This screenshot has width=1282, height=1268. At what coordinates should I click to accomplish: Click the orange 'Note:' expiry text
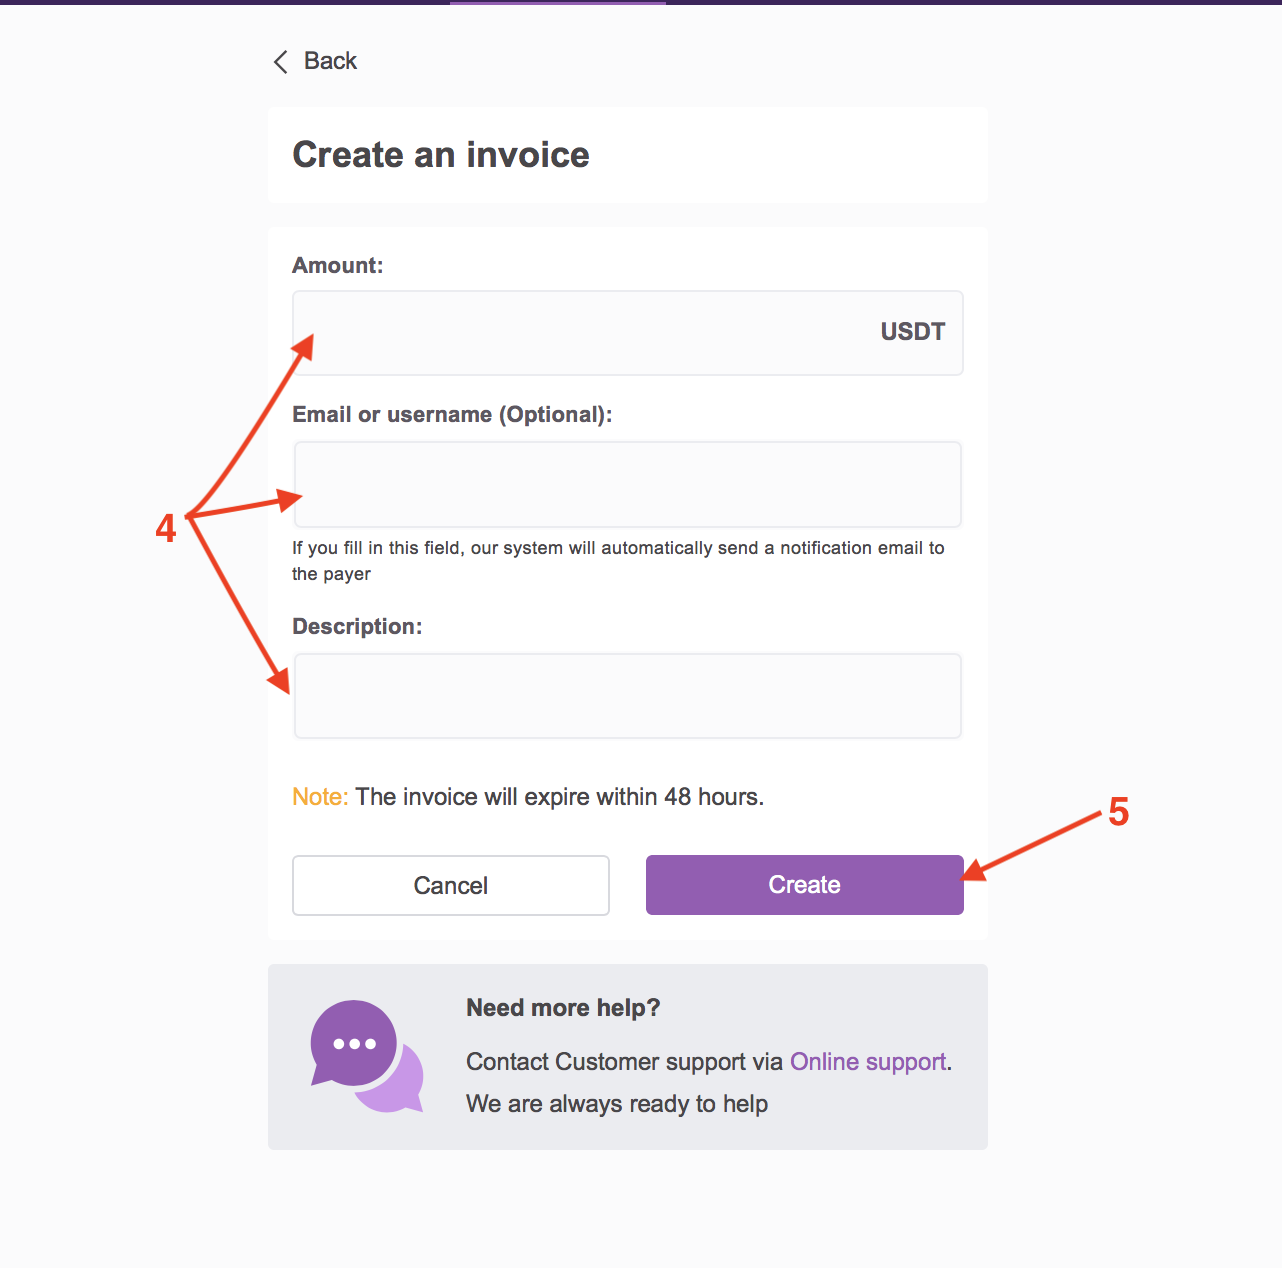pos(320,797)
